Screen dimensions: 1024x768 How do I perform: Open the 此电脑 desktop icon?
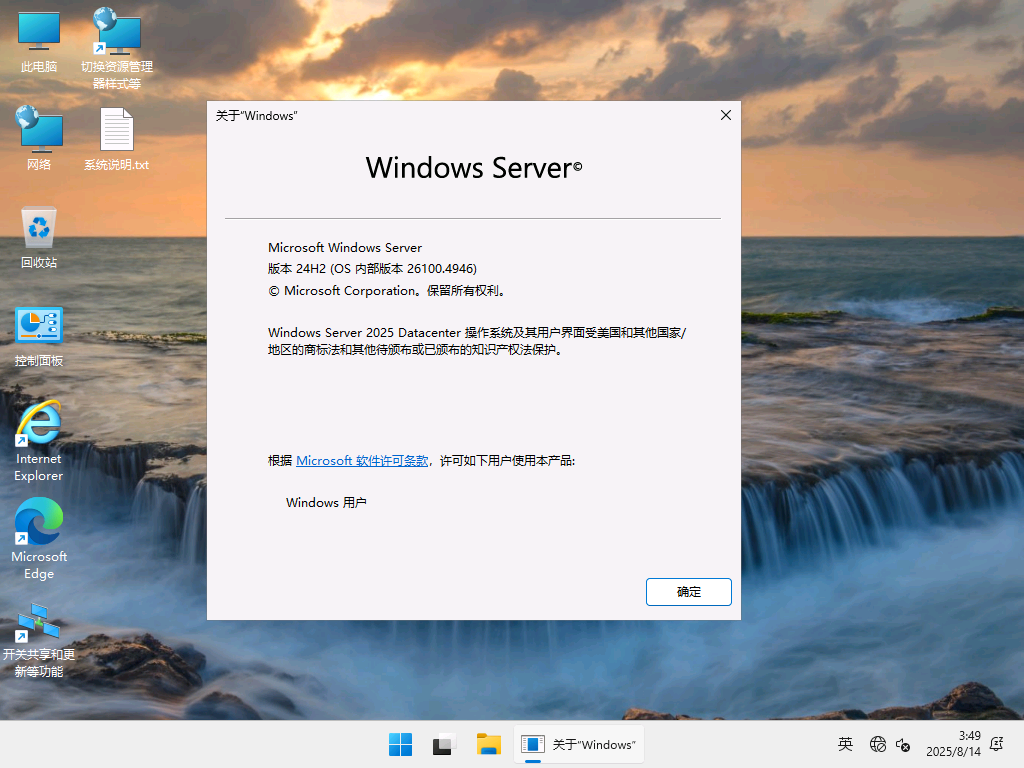39,41
